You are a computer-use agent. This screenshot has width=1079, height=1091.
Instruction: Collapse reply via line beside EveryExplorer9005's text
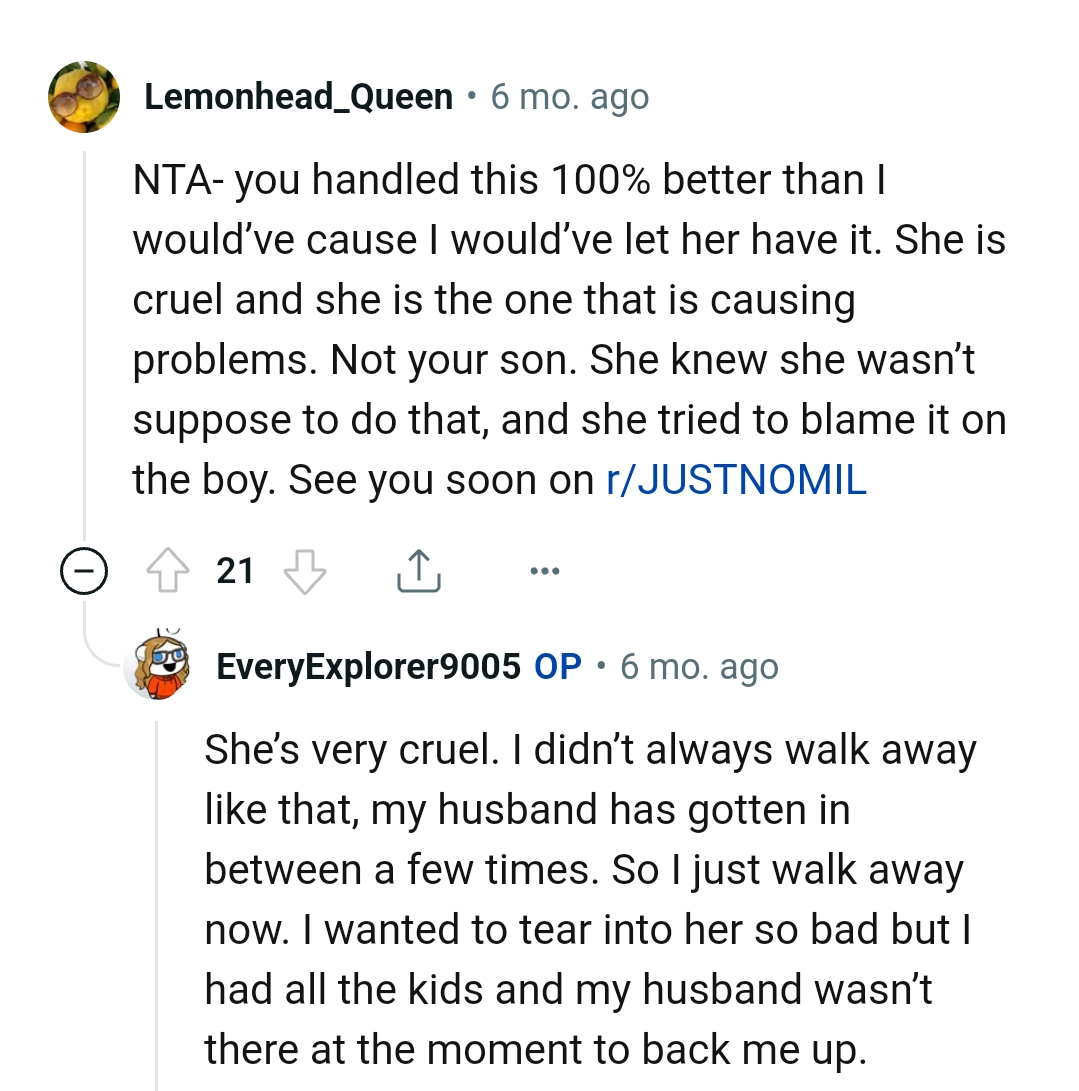click(157, 900)
